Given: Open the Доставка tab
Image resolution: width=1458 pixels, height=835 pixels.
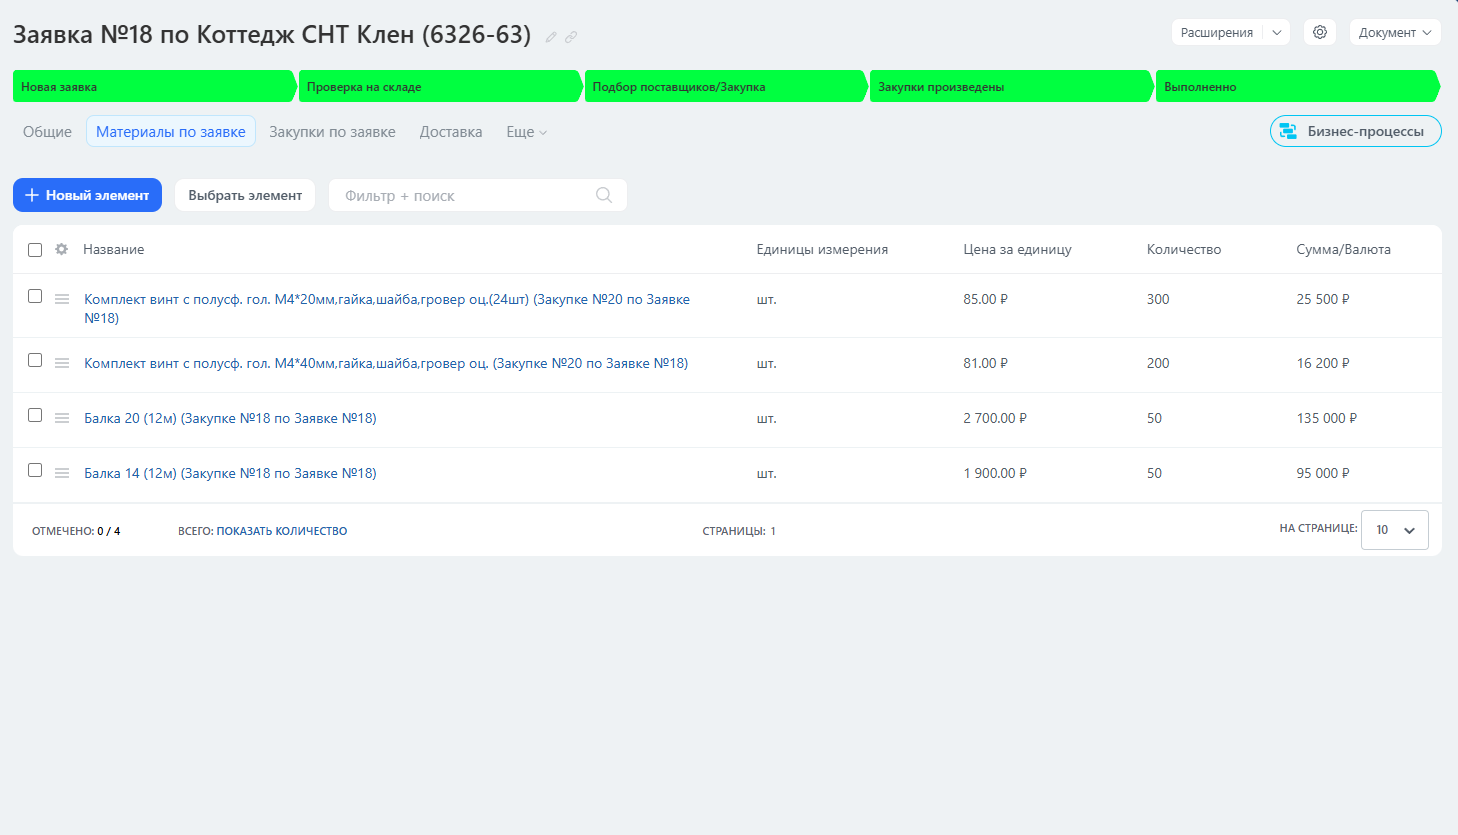Looking at the screenshot, I should (x=451, y=132).
